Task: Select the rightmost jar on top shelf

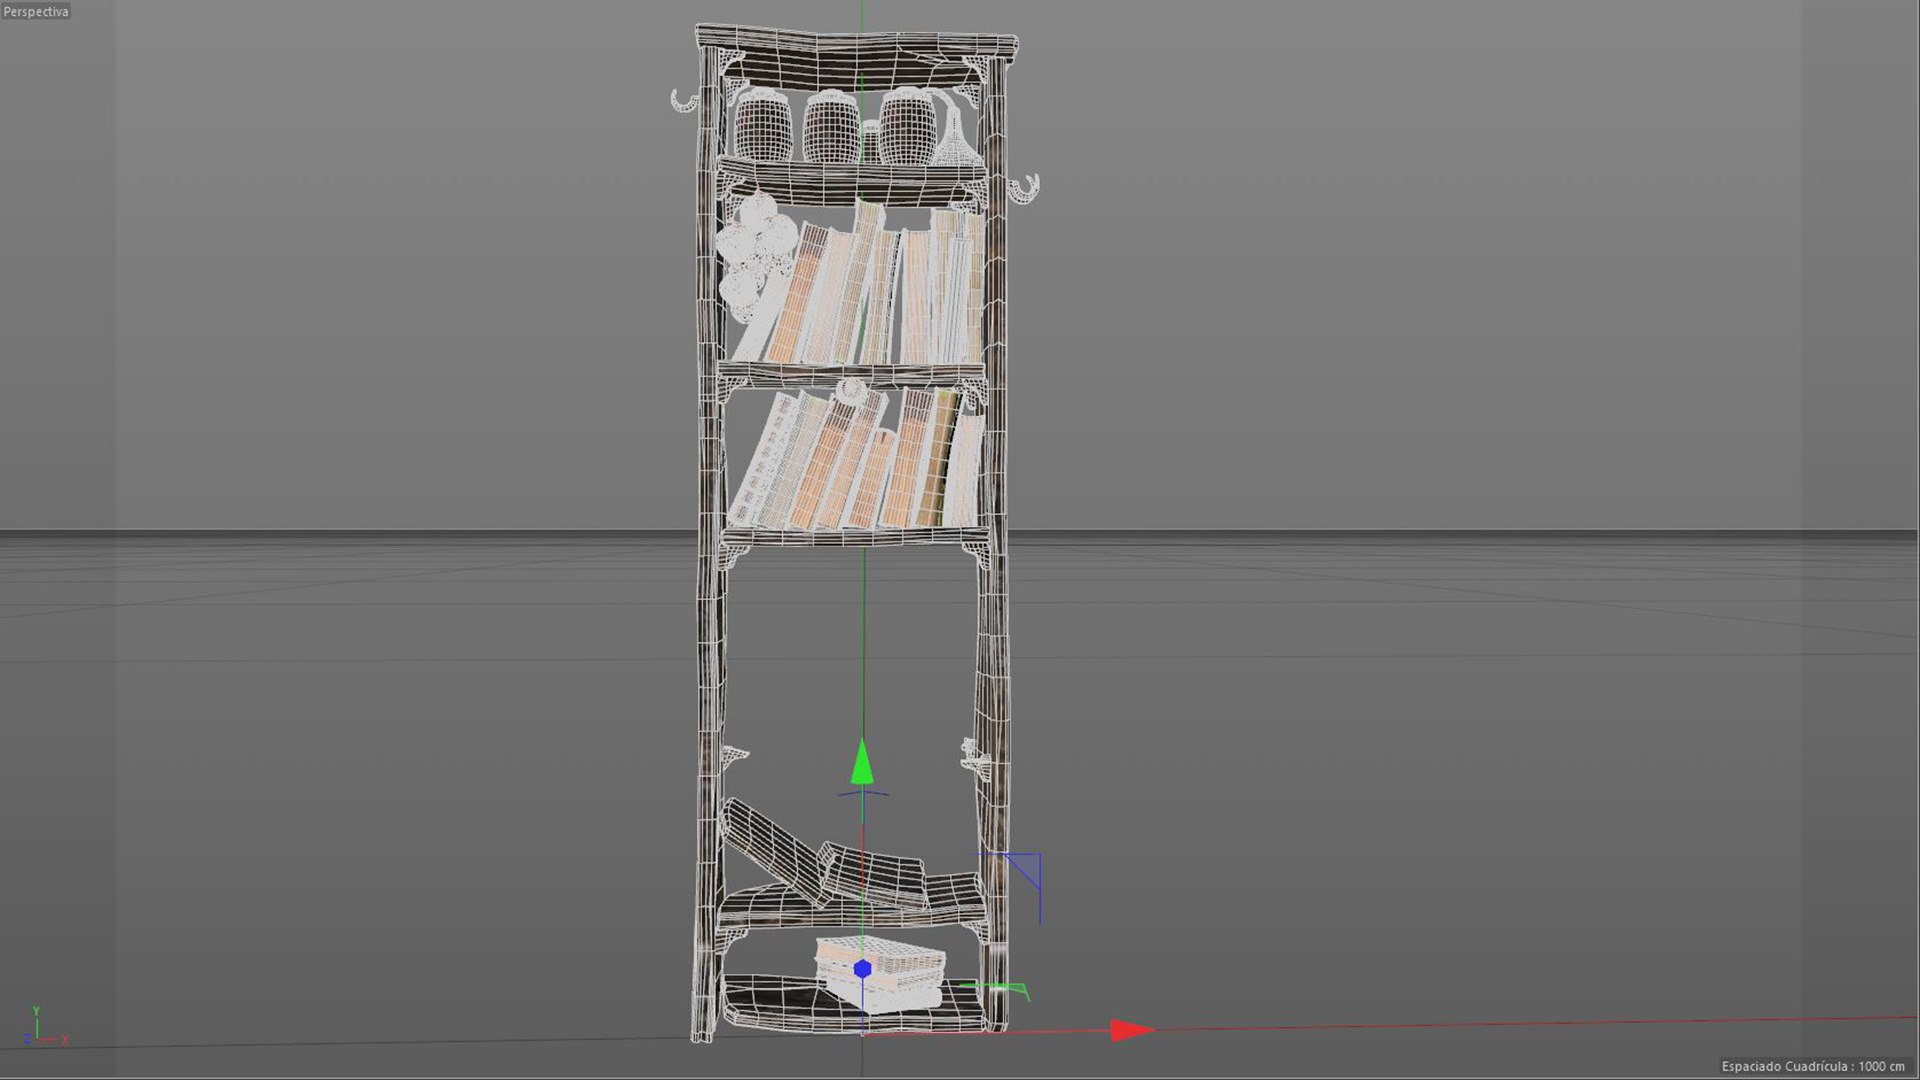Action: (x=907, y=127)
